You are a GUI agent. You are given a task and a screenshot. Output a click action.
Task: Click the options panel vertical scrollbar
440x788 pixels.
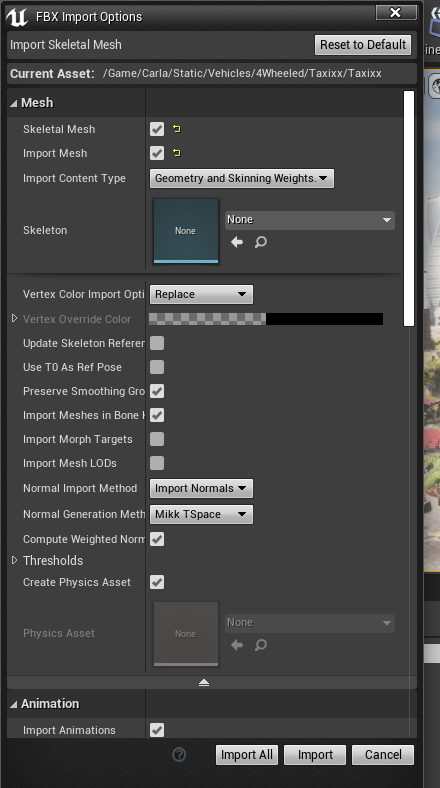tap(409, 208)
